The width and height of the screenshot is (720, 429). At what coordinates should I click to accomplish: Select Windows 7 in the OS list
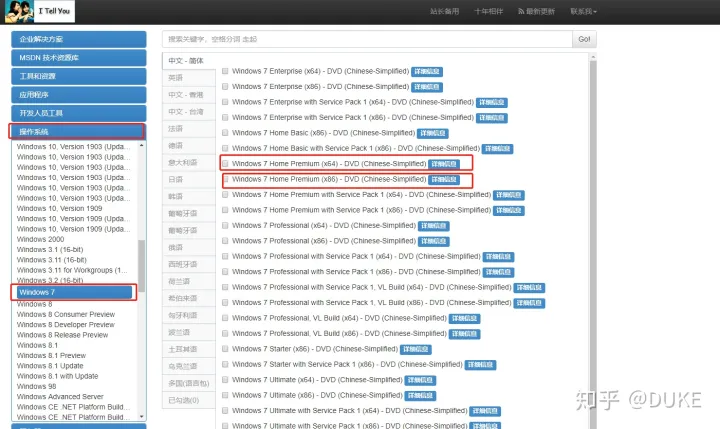[x=74, y=292]
